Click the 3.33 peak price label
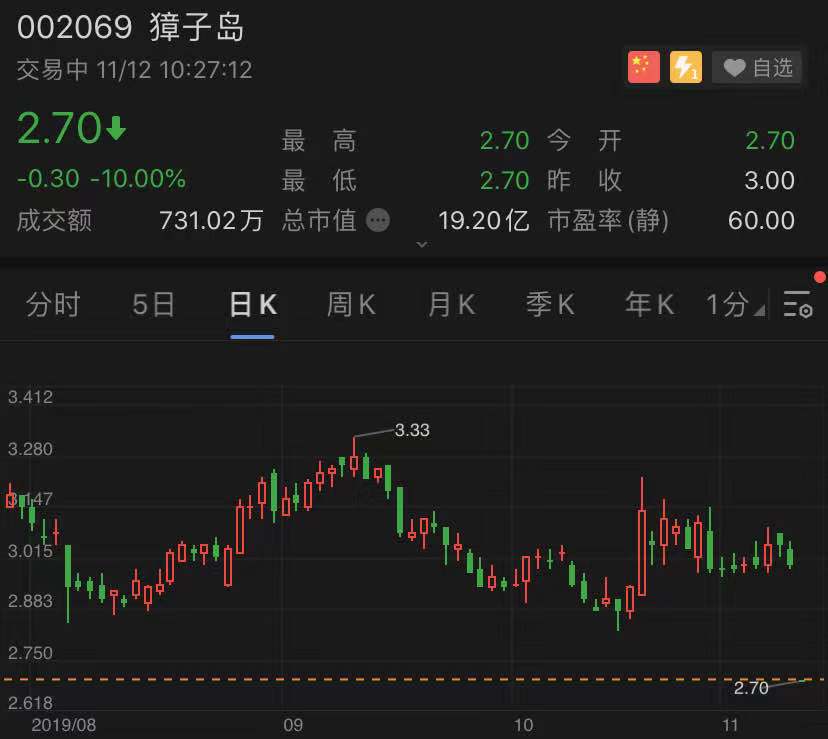Viewport: 828px width, 739px height. coord(412,430)
